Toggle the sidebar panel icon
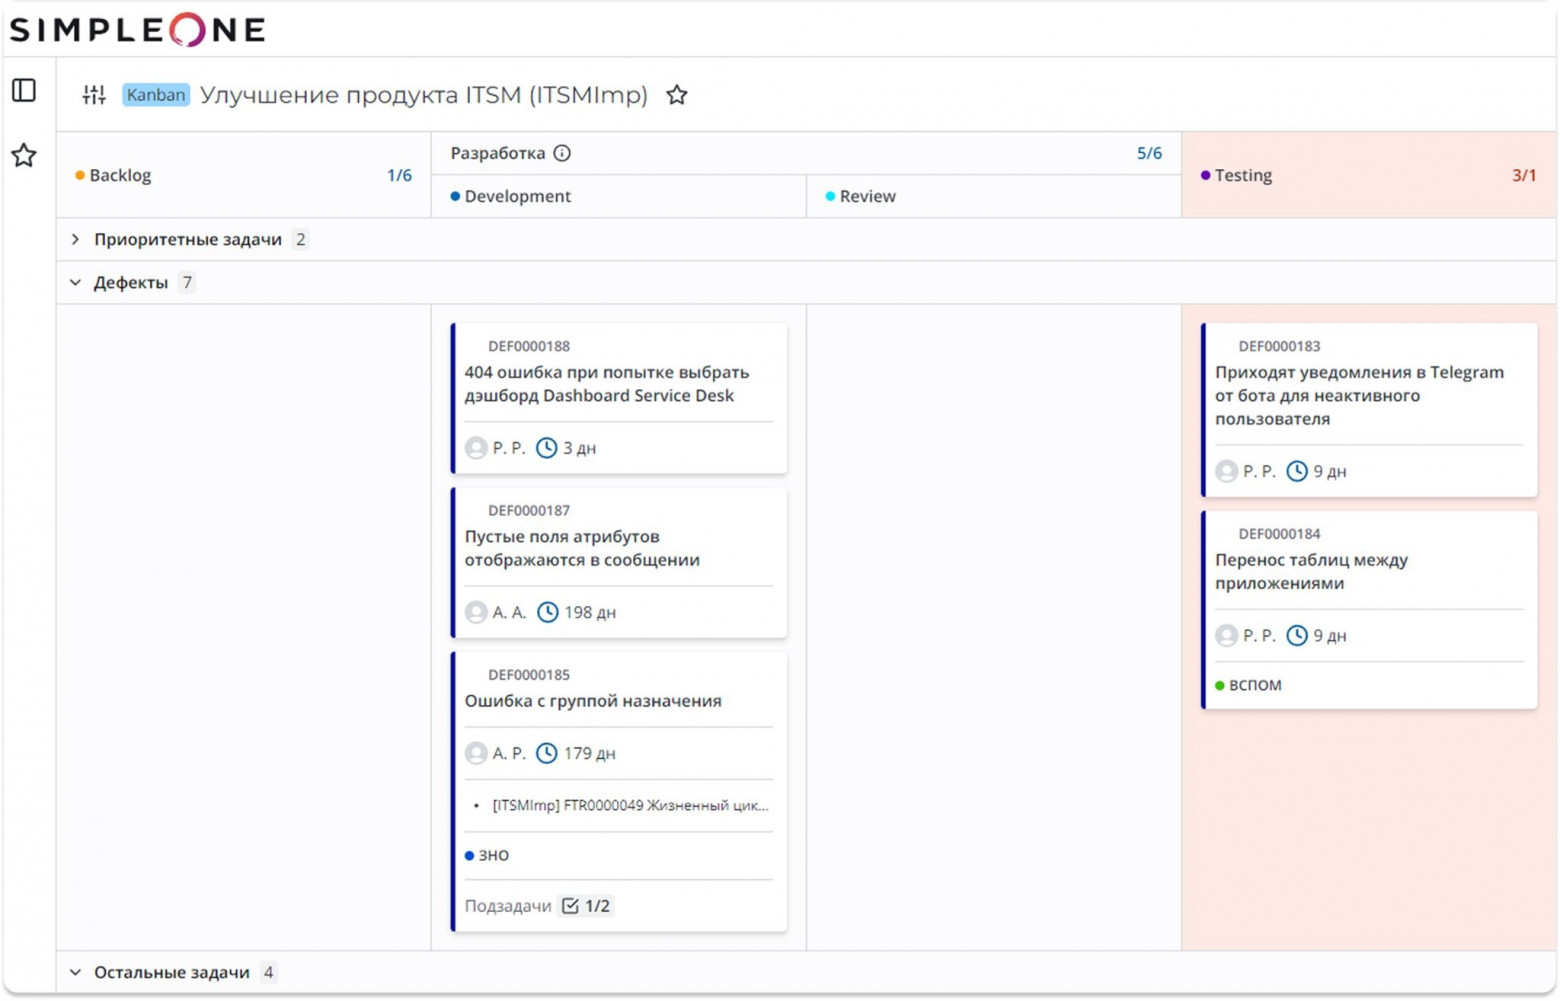Screen dimensions: 1560x1001 [x=24, y=91]
